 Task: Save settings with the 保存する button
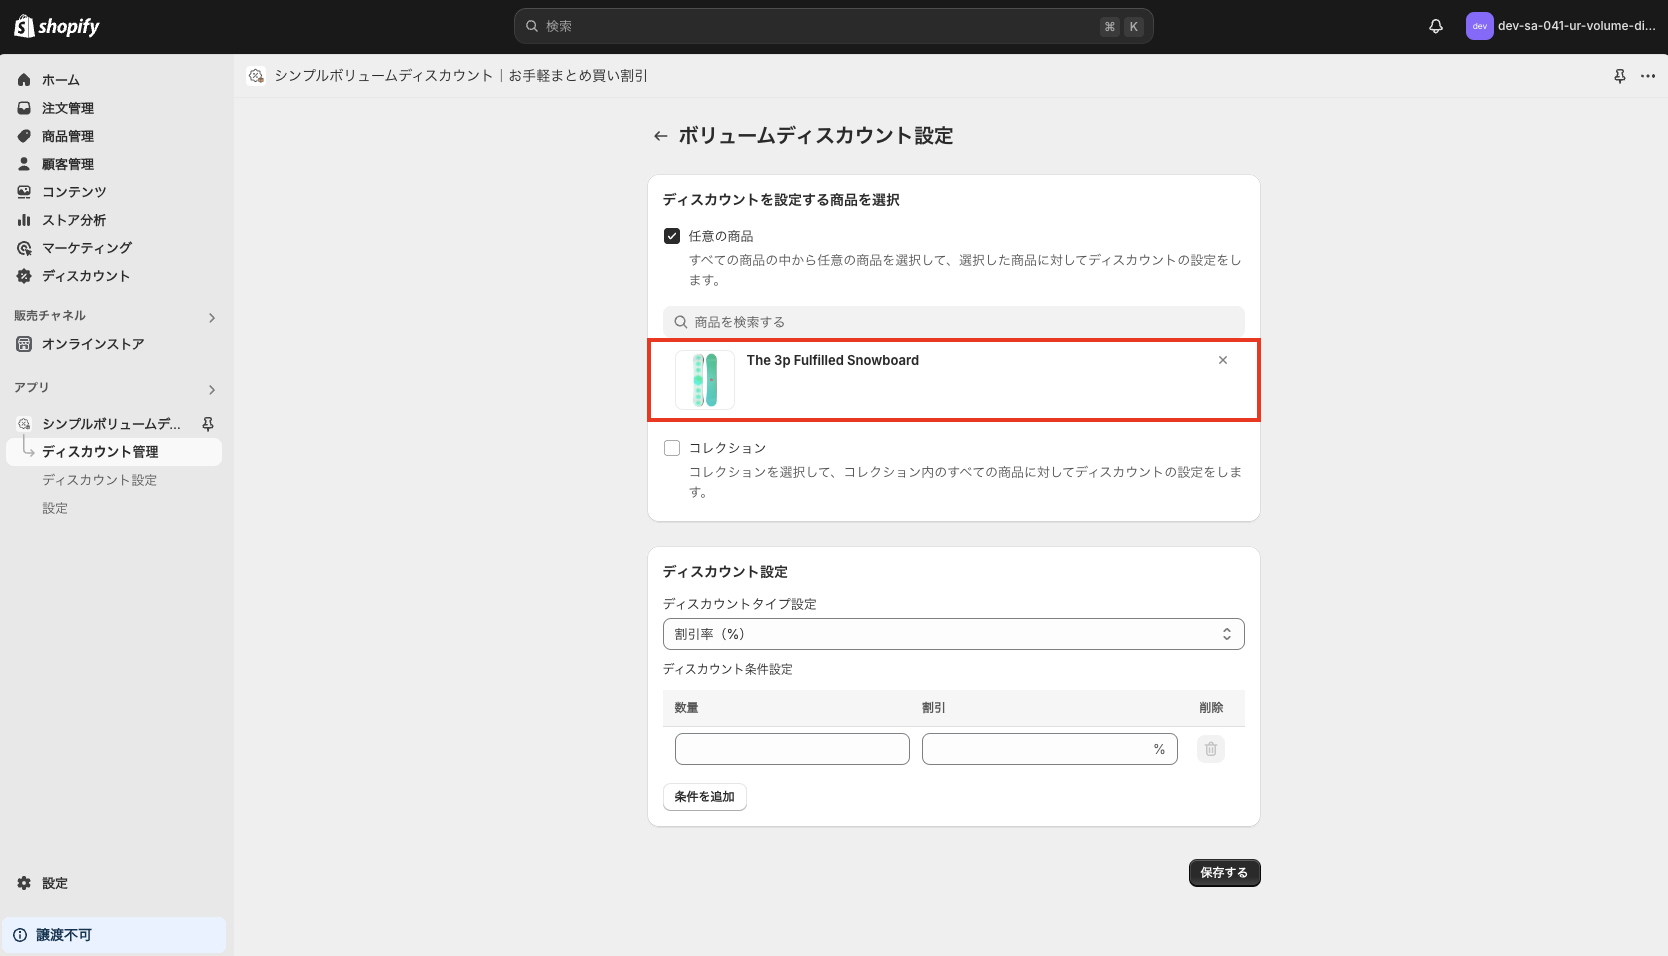(1223, 872)
